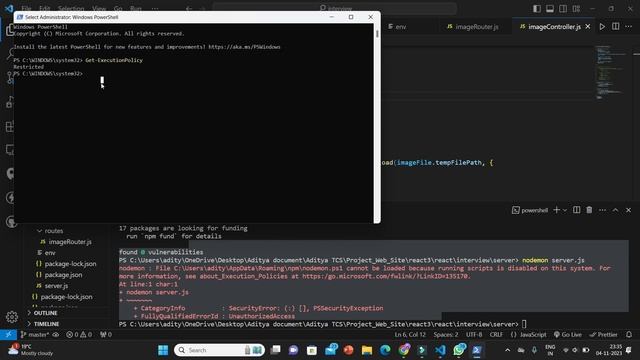Open Task View from the taskbar
This screenshot has width=640, height=360.
(x=275, y=350)
